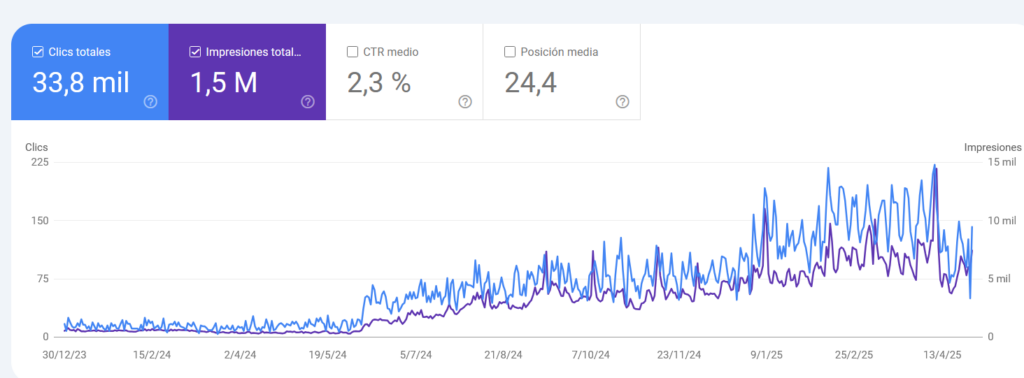This screenshot has height=378, width=1024.
Task: Select the 33,8 mil clicks value
Action: click(x=81, y=82)
